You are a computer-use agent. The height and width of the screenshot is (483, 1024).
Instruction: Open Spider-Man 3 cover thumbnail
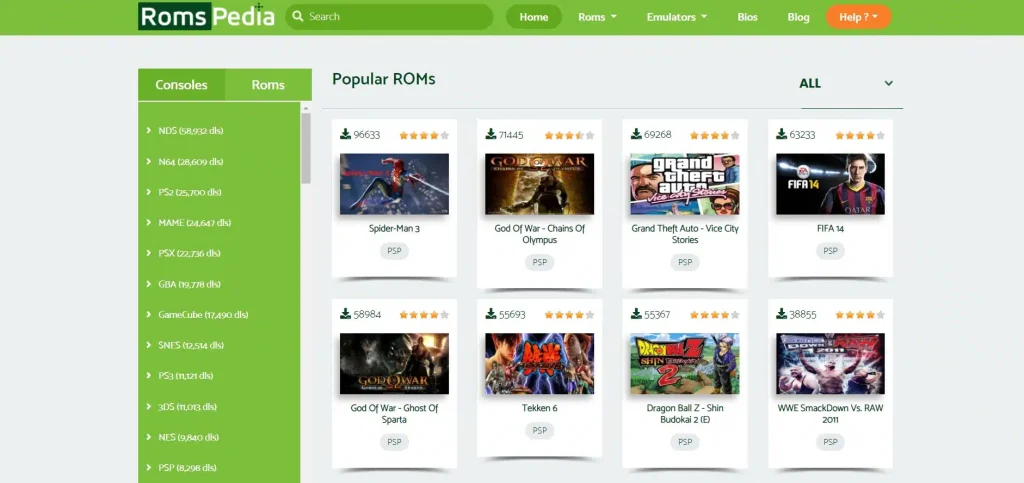coord(394,184)
